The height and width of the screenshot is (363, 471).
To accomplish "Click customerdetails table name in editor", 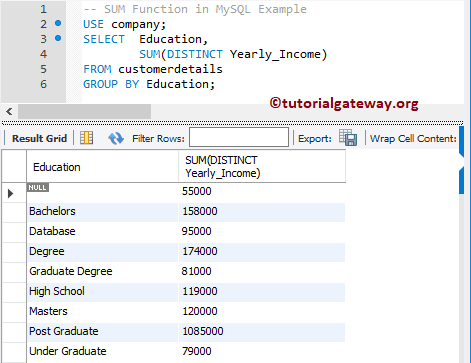I will (x=170, y=69).
